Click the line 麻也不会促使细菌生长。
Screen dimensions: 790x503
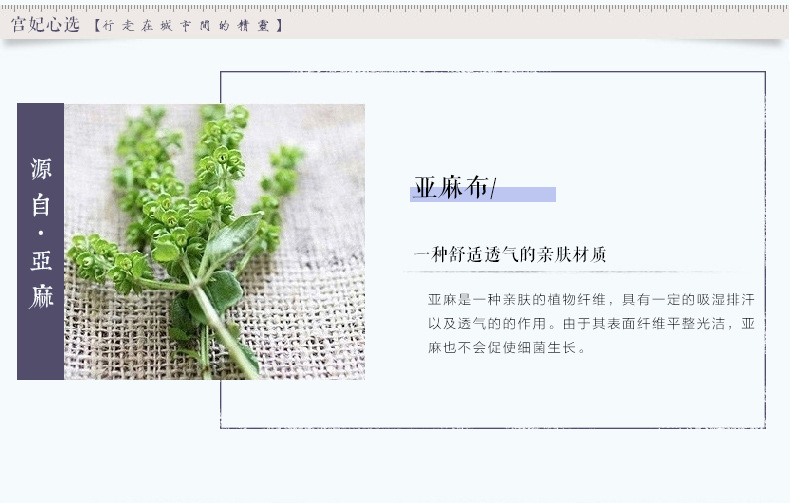(506, 347)
